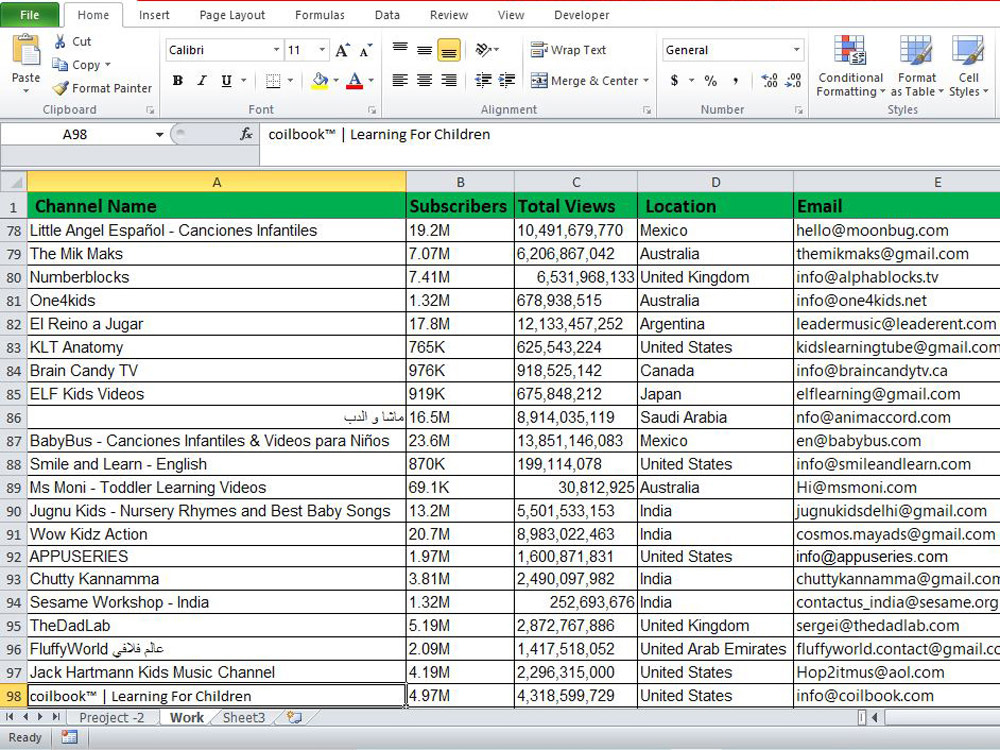Increase font size with Grow Font icon

[x=343, y=50]
